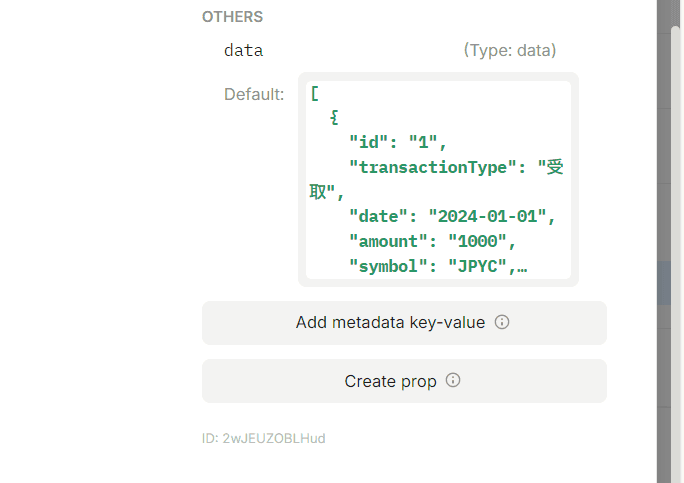Select the data prop name
684x483 pixels.
[x=243, y=50]
